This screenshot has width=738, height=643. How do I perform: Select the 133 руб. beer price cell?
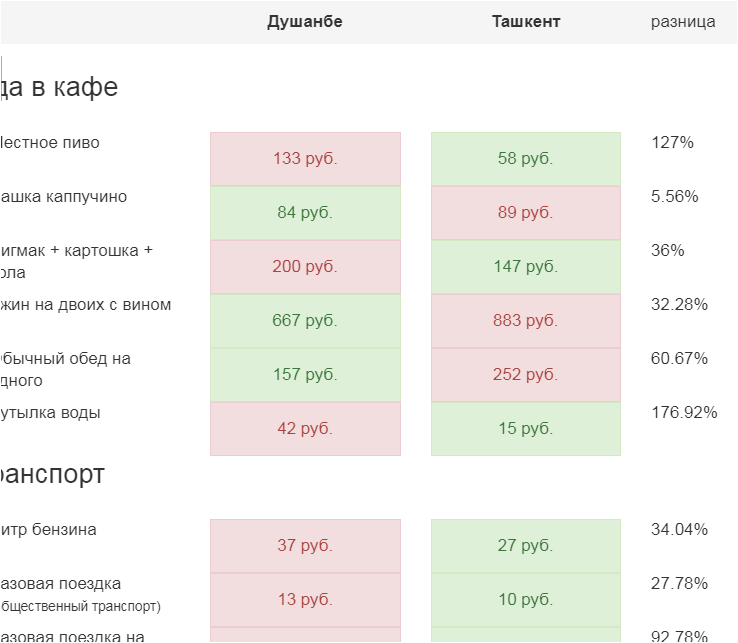(305, 159)
